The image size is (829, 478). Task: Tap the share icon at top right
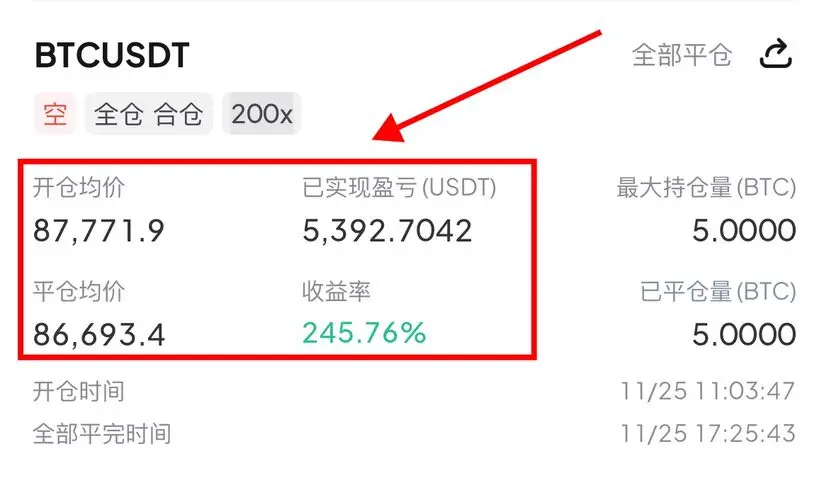pyautogui.click(x=776, y=53)
